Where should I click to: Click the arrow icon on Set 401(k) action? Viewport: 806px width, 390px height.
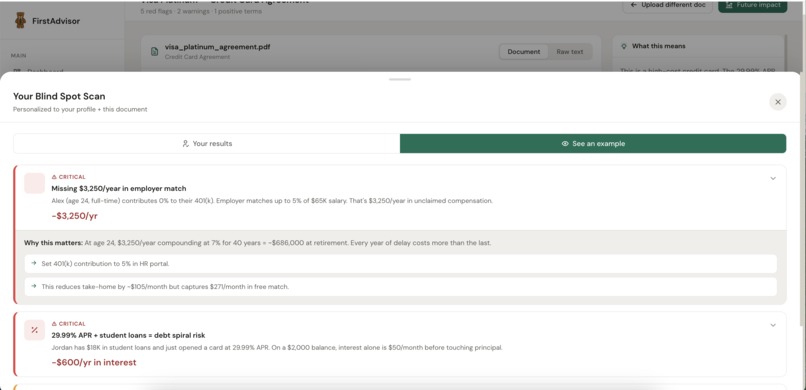pyautogui.click(x=34, y=263)
